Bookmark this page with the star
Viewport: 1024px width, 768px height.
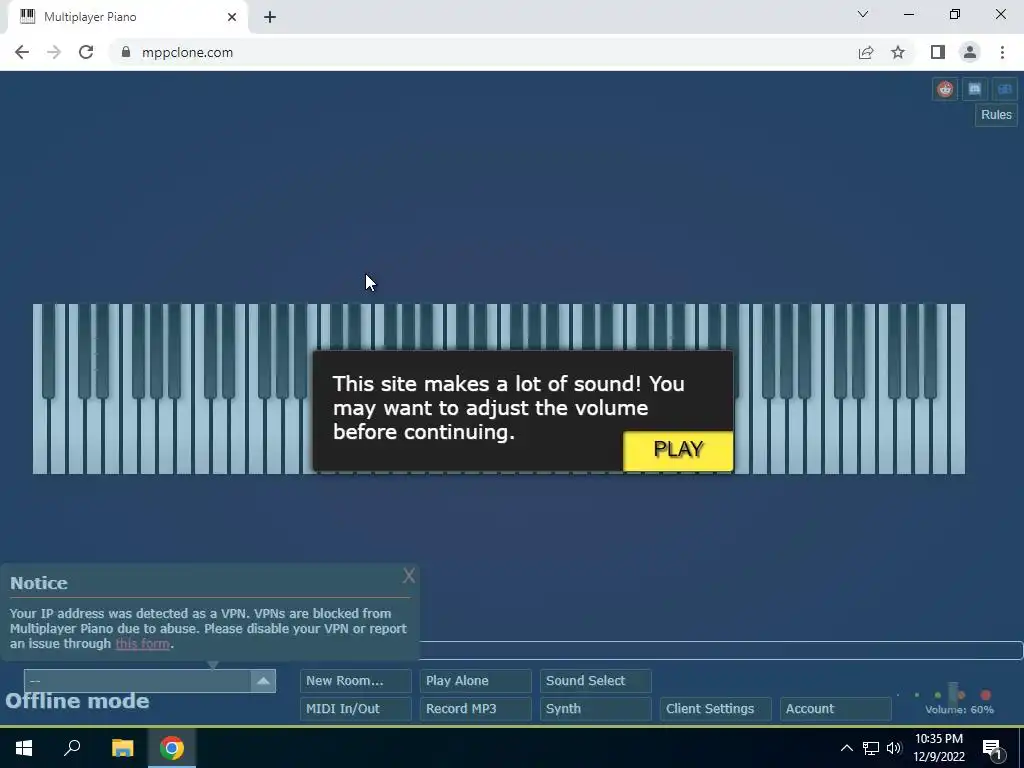(x=898, y=52)
